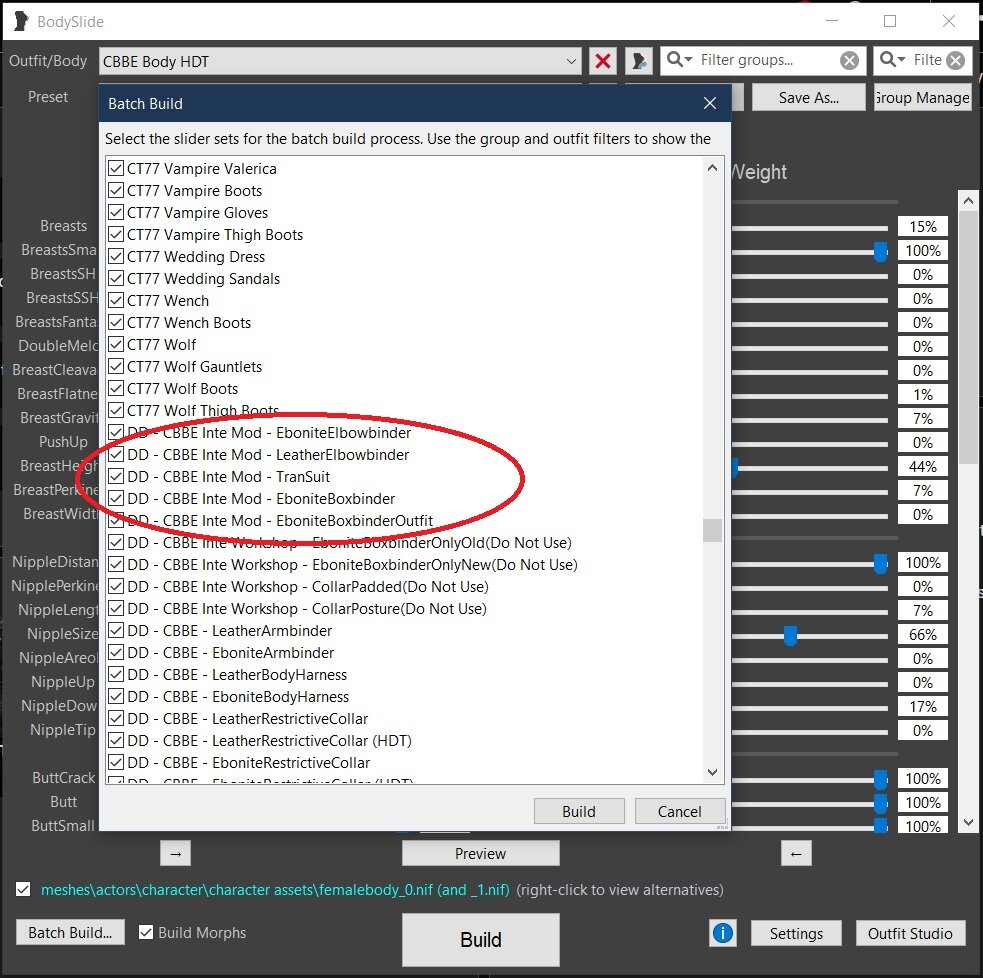Clear the outfit filter field
This screenshot has width=983, height=978.
pyautogui.click(x=955, y=60)
